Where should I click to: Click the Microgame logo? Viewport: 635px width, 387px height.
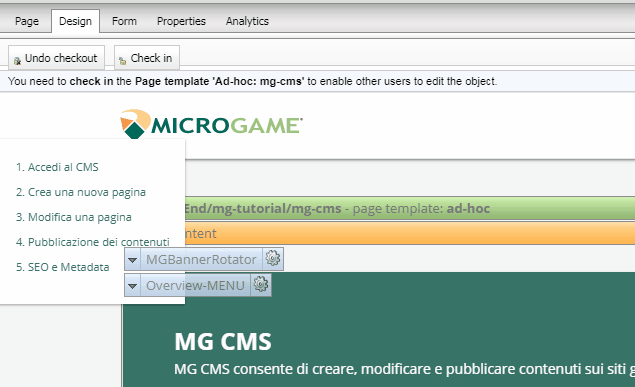coord(211,124)
